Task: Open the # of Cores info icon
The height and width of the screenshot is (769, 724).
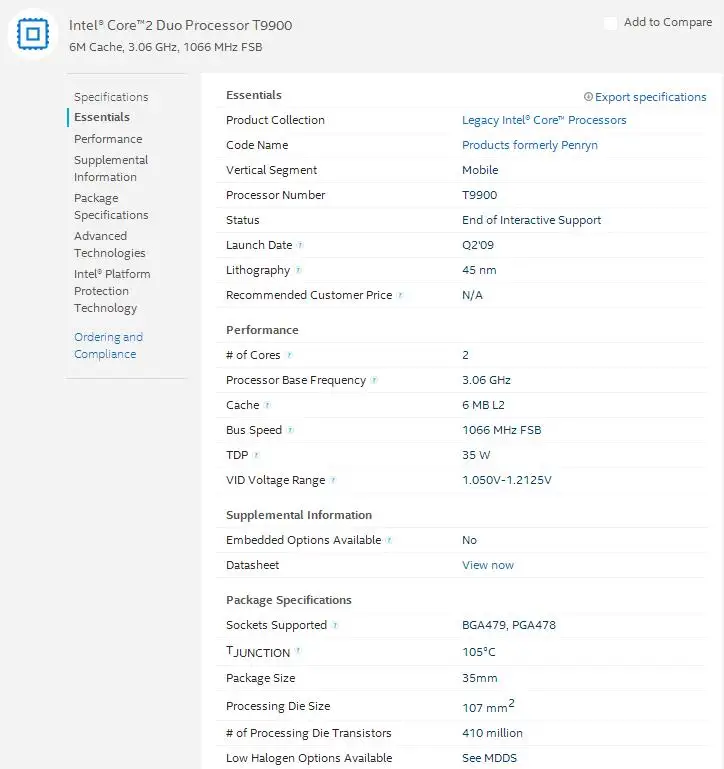Action: pyautogui.click(x=289, y=355)
